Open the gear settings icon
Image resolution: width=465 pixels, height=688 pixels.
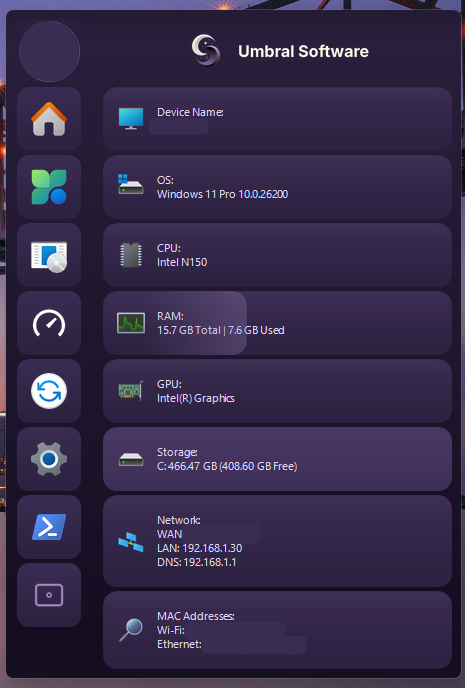[x=49, y=459]
